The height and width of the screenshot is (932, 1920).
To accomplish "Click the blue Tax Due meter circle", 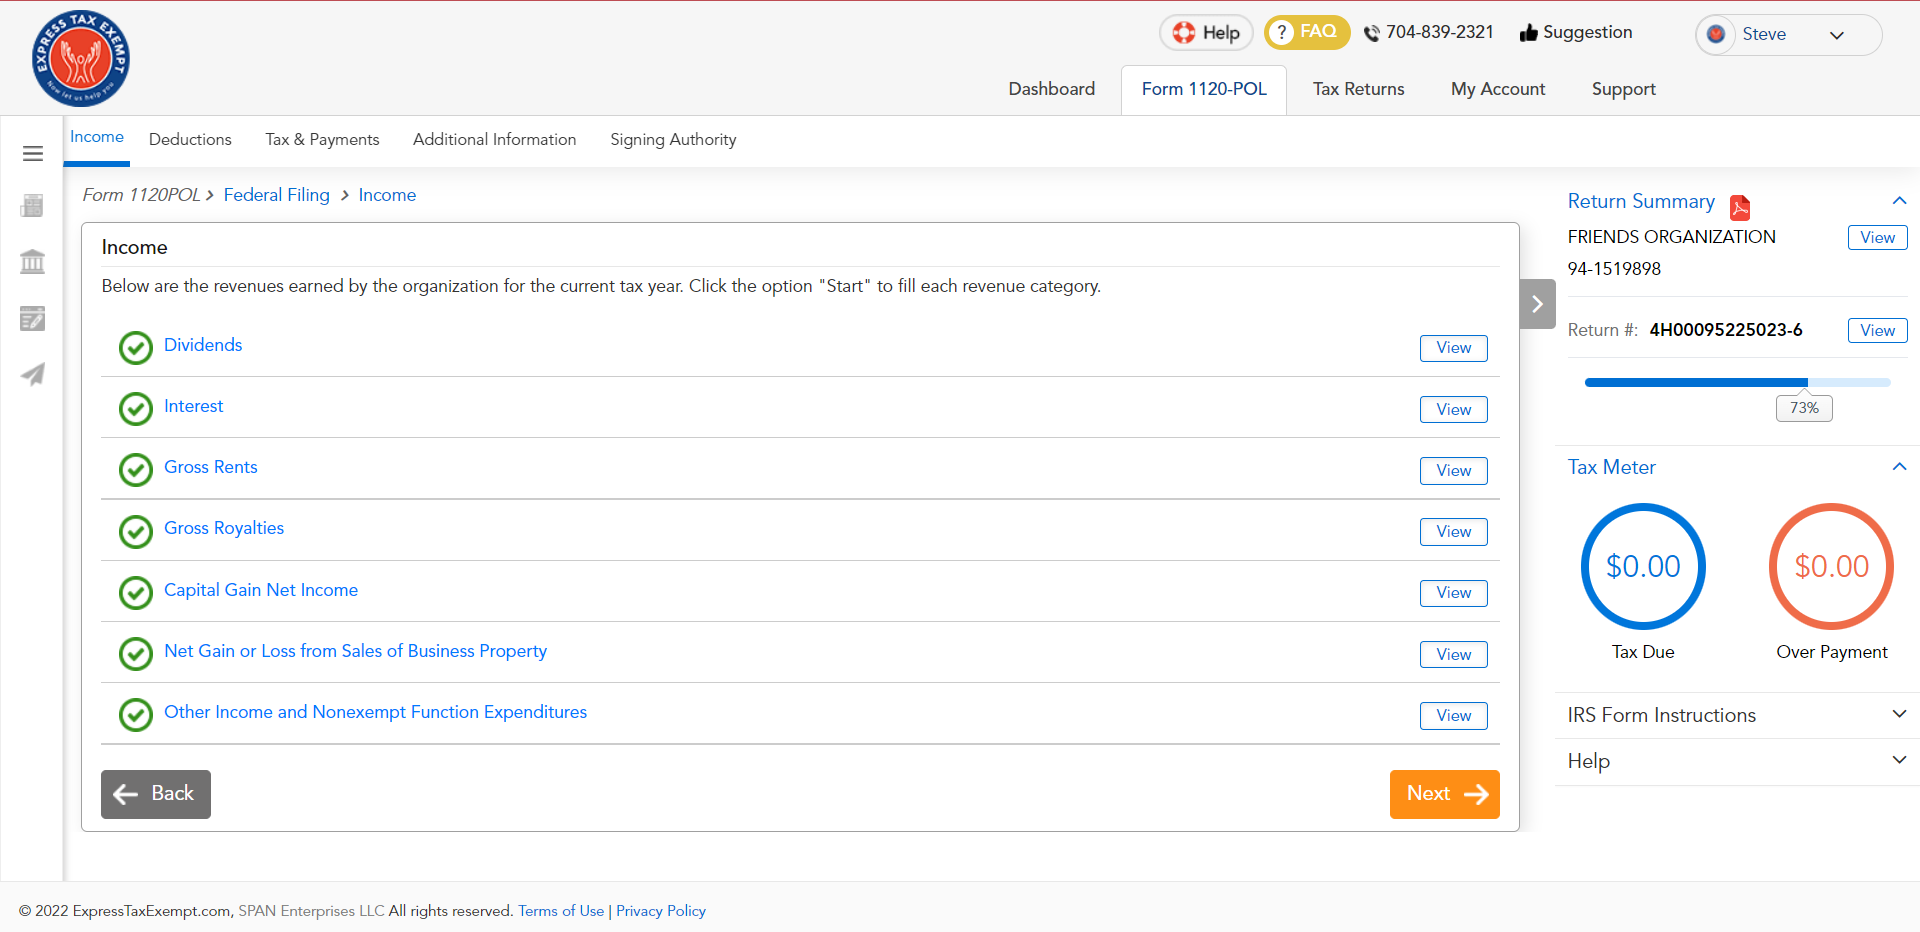I will pos(1643,566).
